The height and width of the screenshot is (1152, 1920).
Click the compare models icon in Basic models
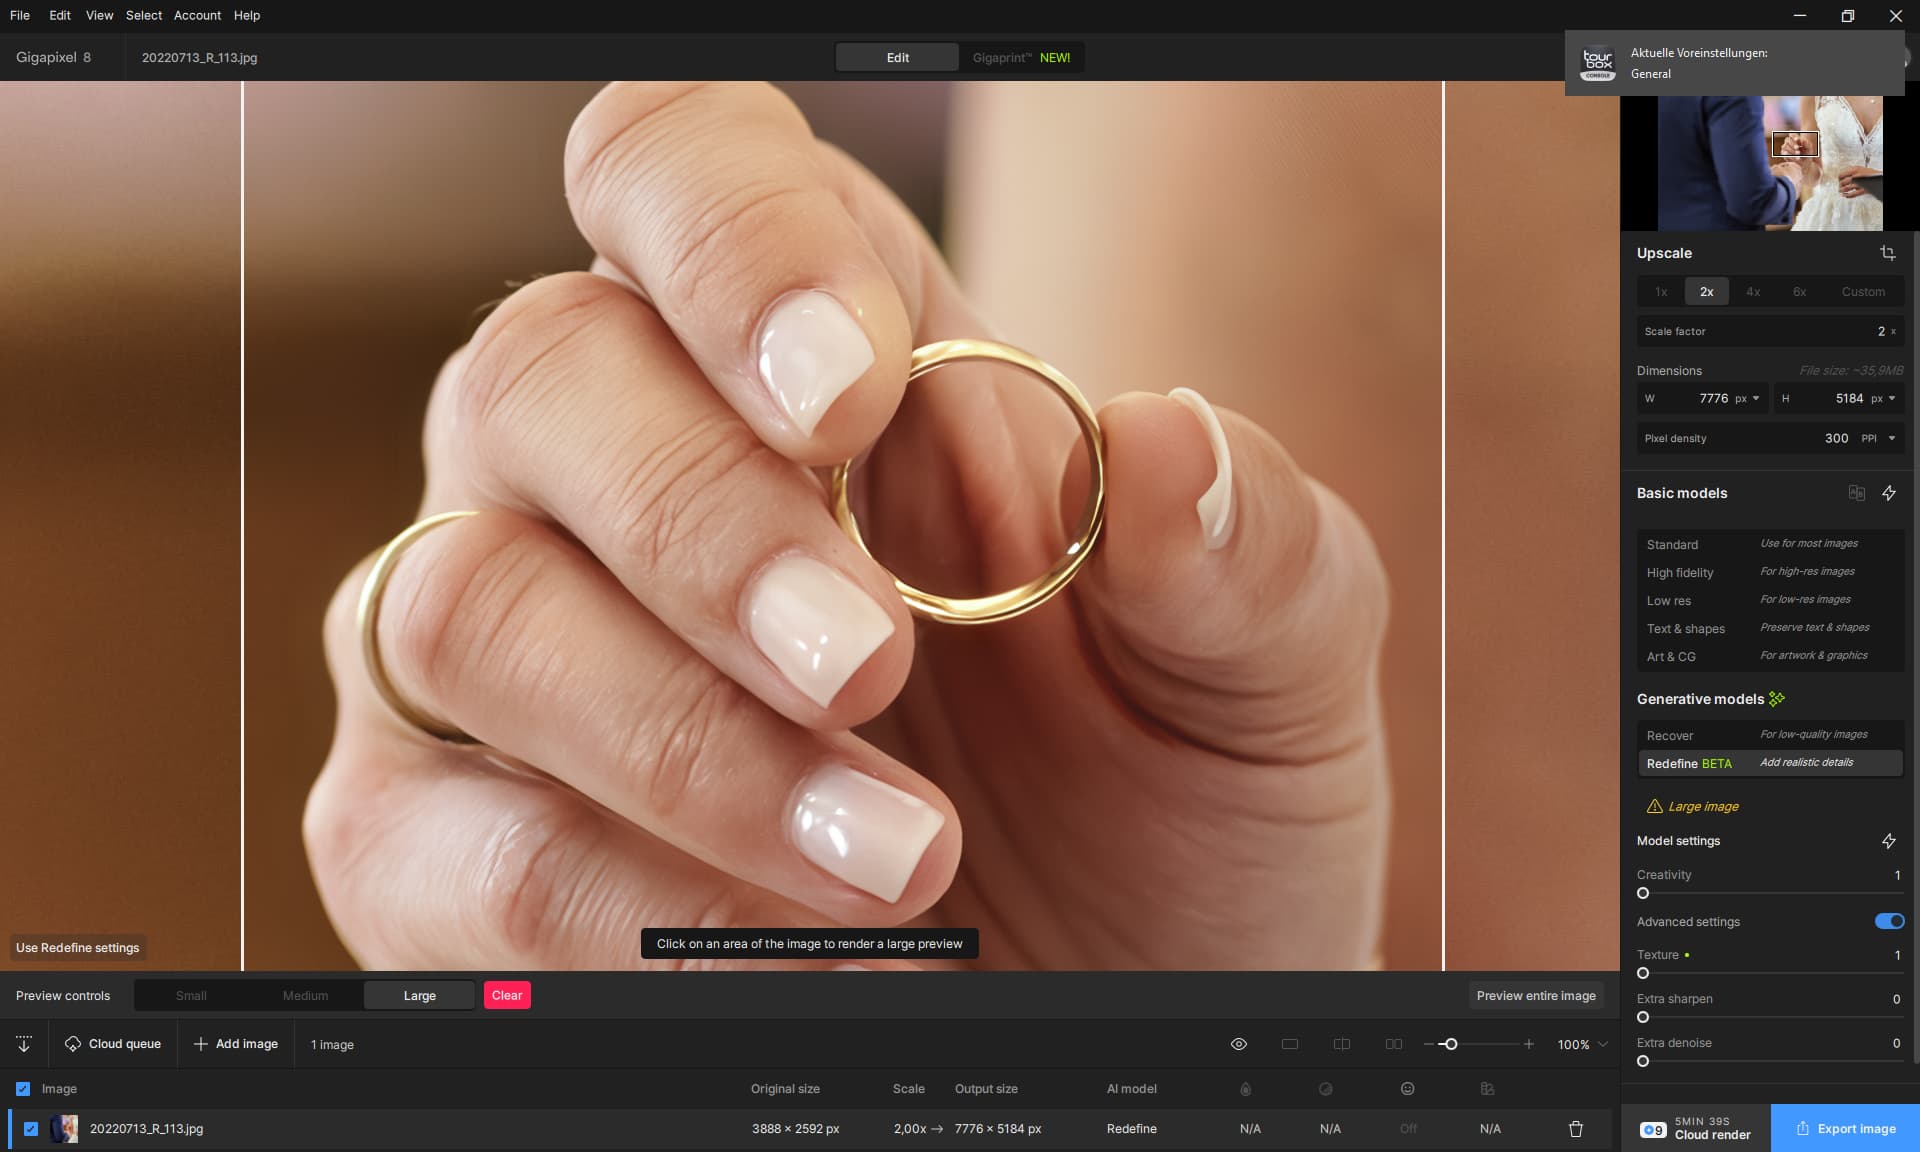click(x=1856, y=493)
